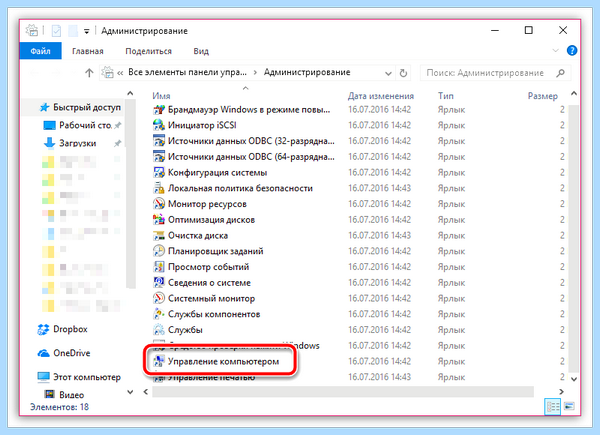The height and width of the screenshot is (435, 600).
Task: Click the Просмотр событий icon
Action: 159,267
